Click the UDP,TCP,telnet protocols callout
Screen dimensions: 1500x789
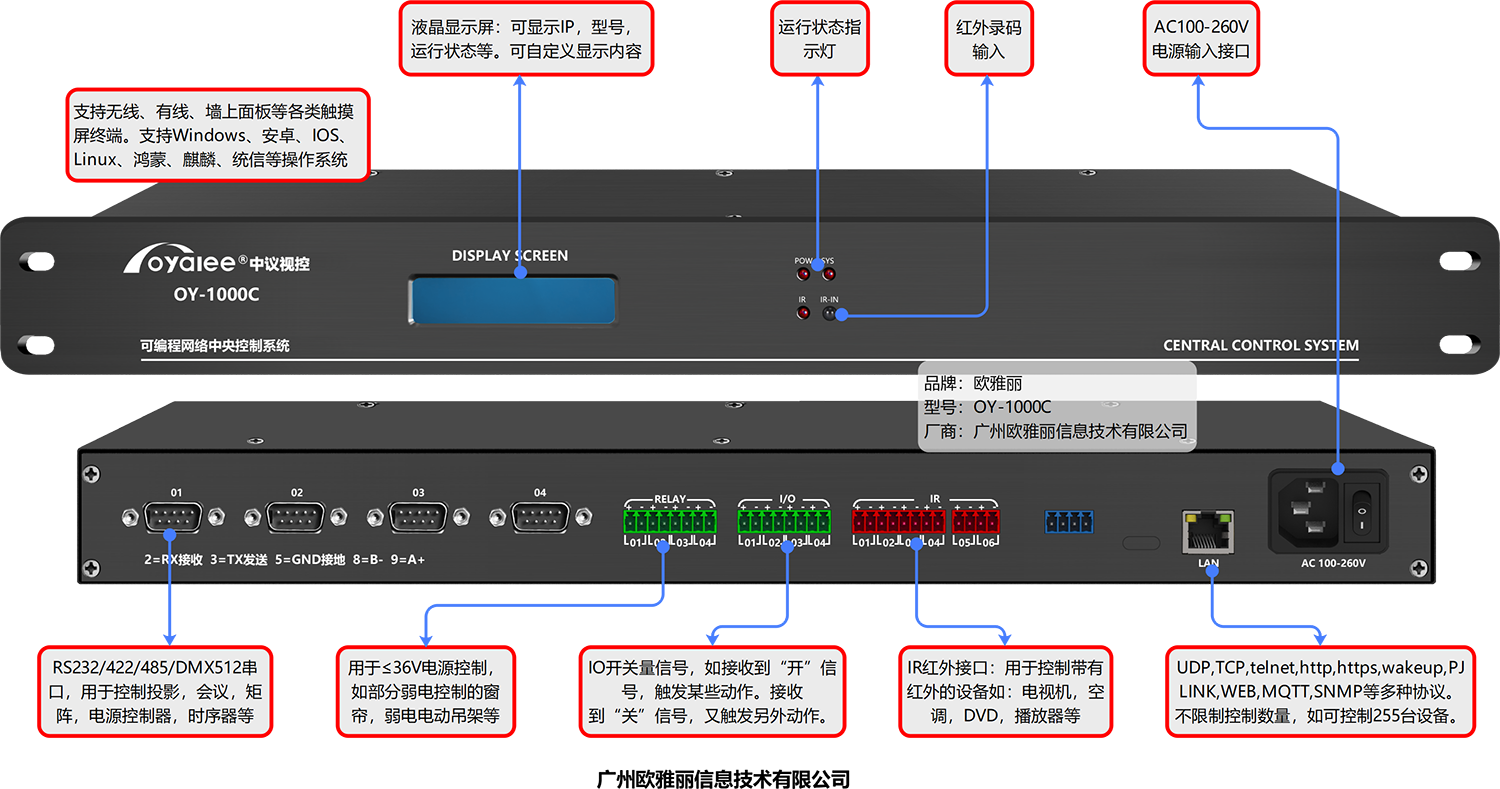[x=1319, y=692]
